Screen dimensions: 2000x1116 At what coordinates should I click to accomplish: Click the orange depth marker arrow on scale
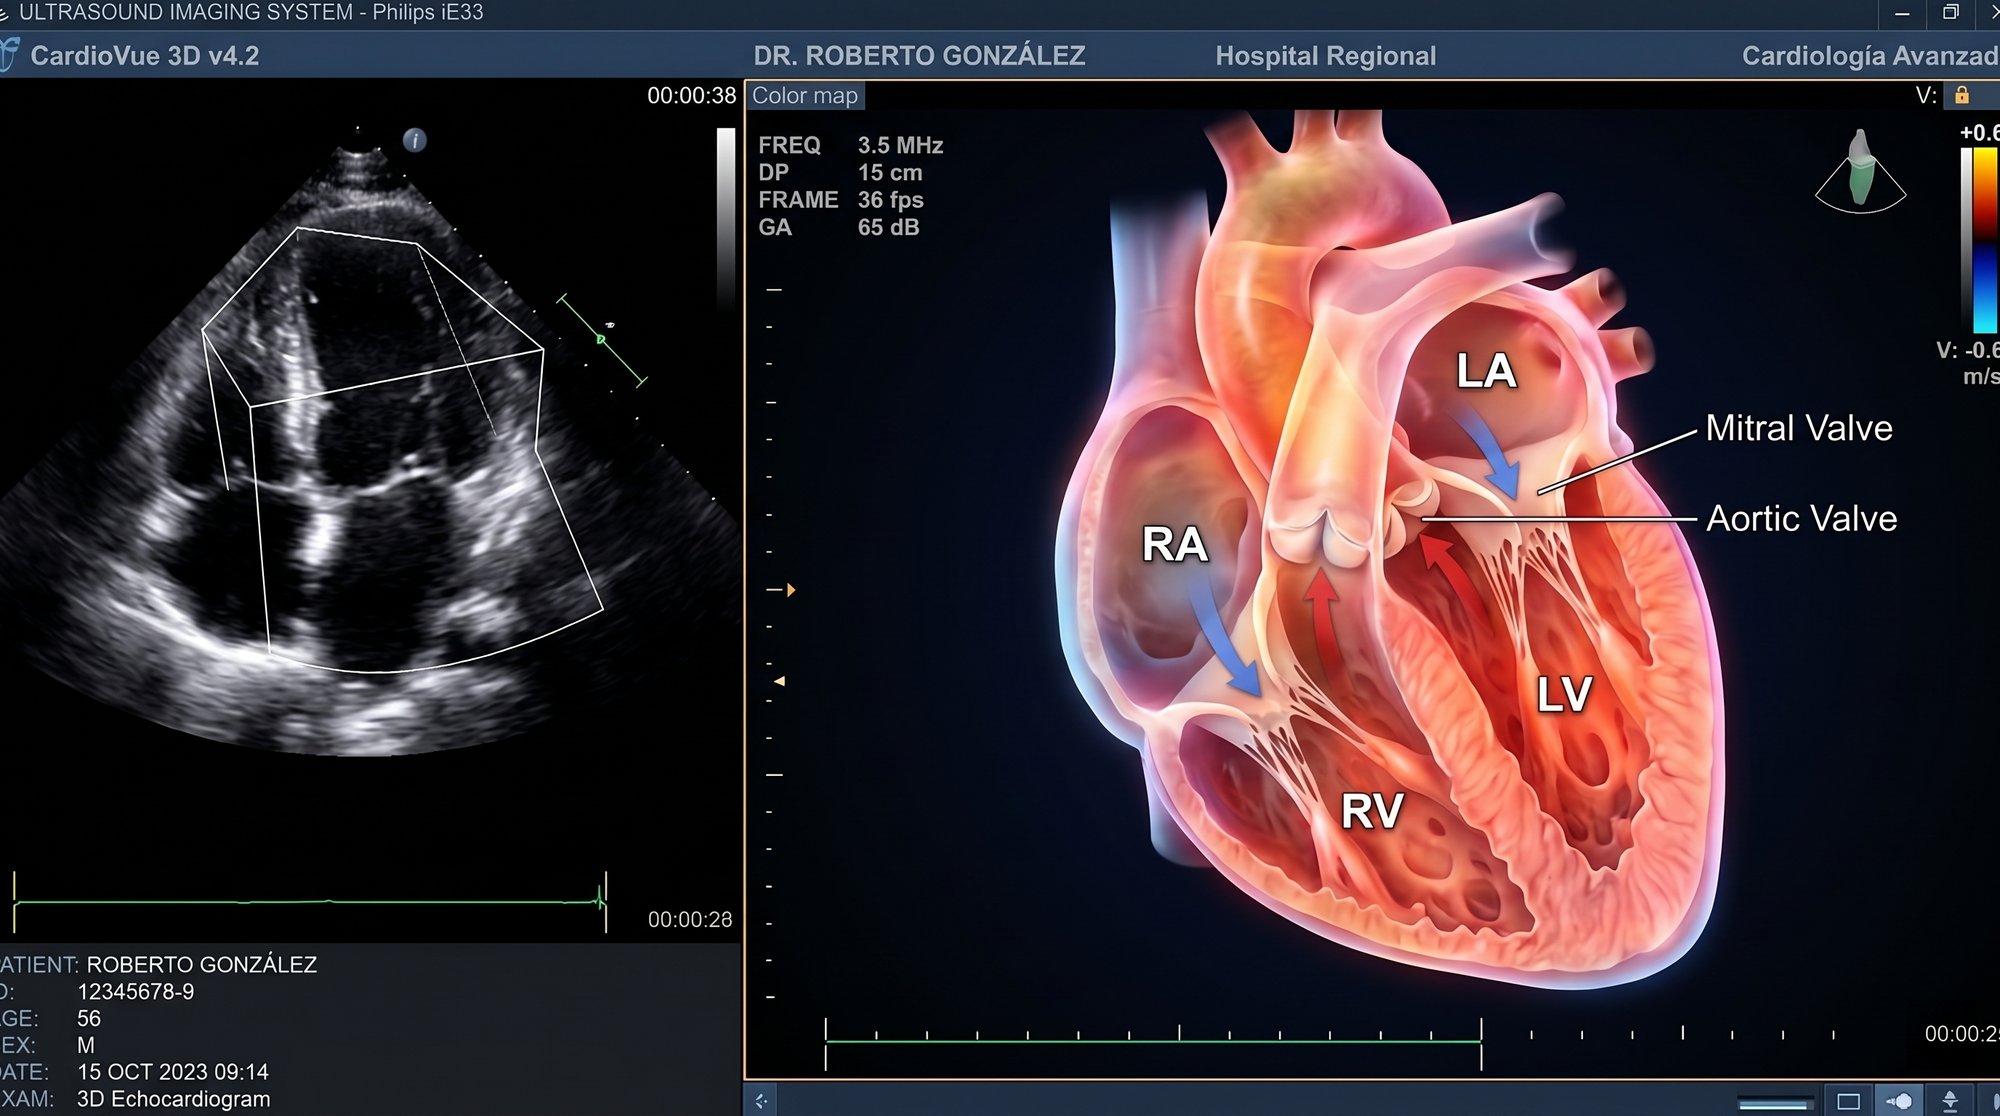[791, 590]
